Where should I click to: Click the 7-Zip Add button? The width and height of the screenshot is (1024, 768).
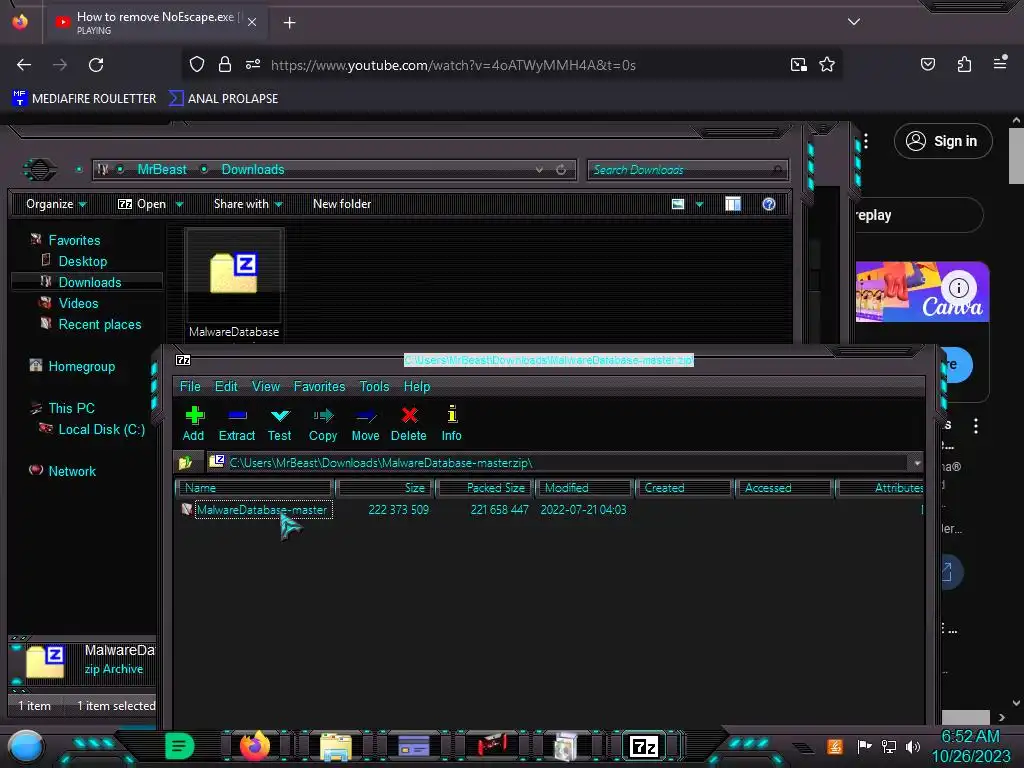(x=193, y=423)
